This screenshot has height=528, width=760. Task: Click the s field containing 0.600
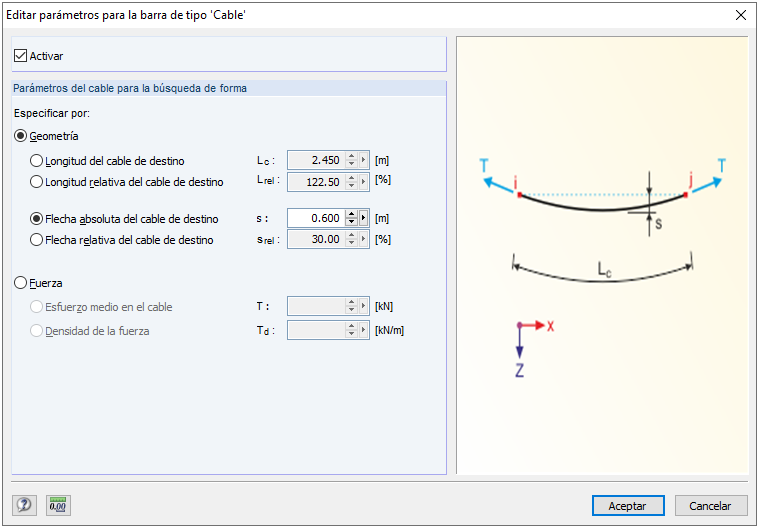(x=316, y=218)
